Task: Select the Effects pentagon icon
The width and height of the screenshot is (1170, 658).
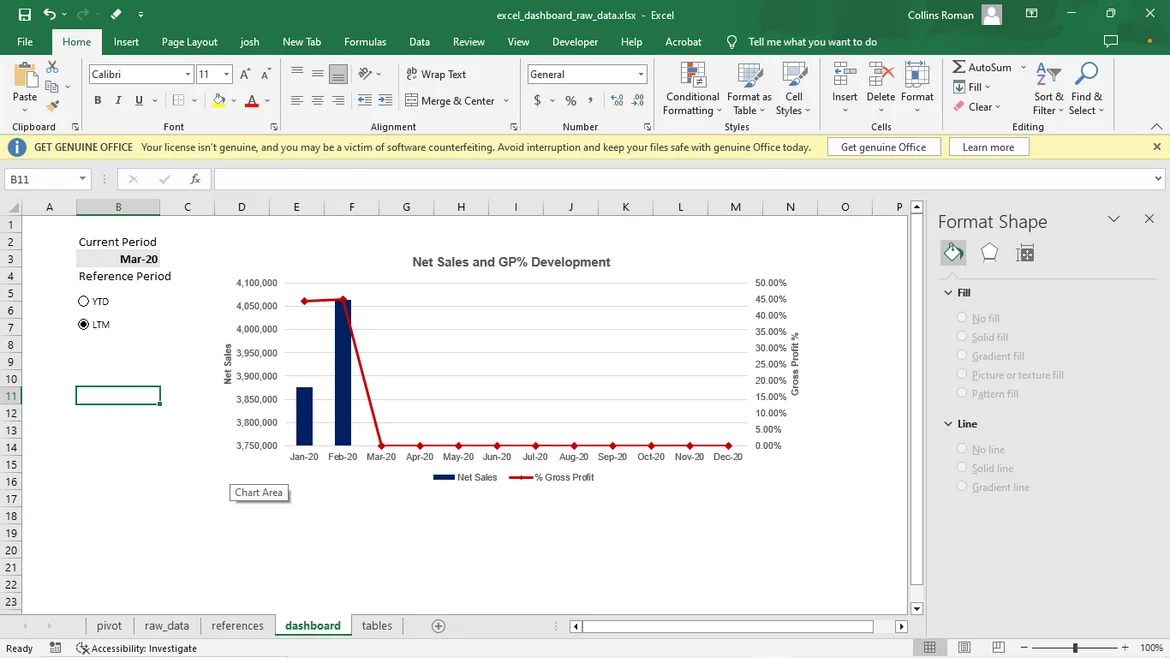Action: [x=989, y=253]
